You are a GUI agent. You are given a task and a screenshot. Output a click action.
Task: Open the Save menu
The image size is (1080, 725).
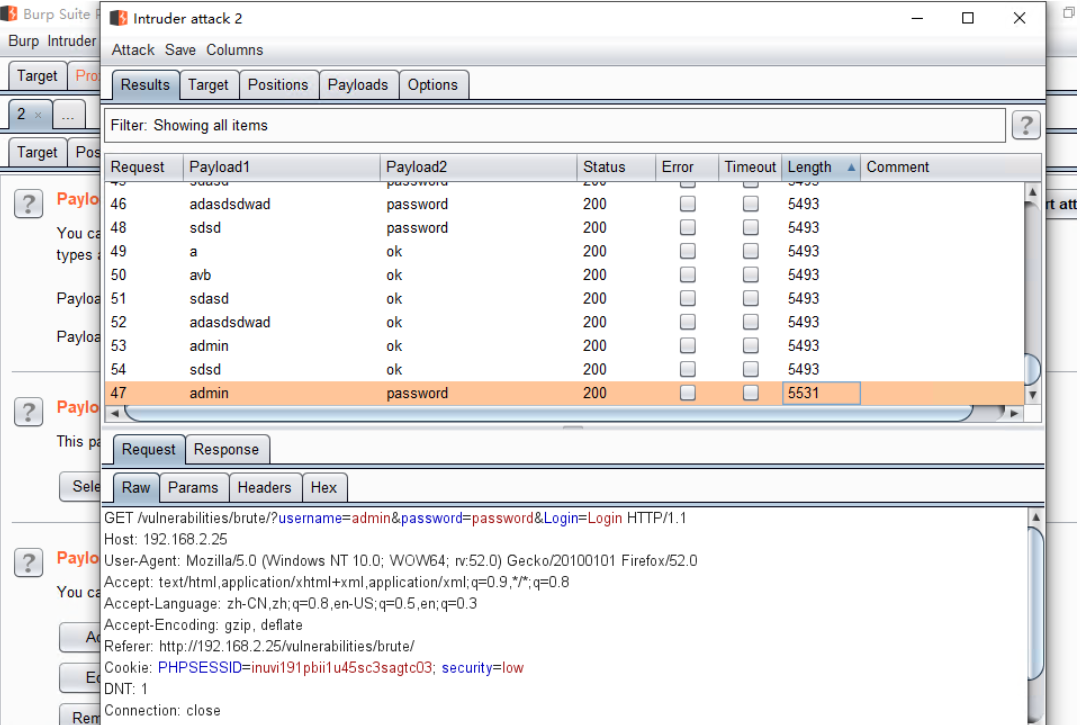180,50
